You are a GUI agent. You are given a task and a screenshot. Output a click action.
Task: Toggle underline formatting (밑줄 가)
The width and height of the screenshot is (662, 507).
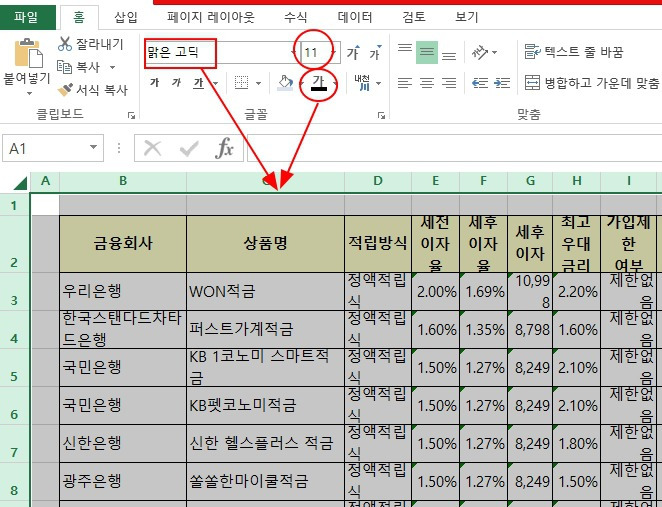[198, 83]
